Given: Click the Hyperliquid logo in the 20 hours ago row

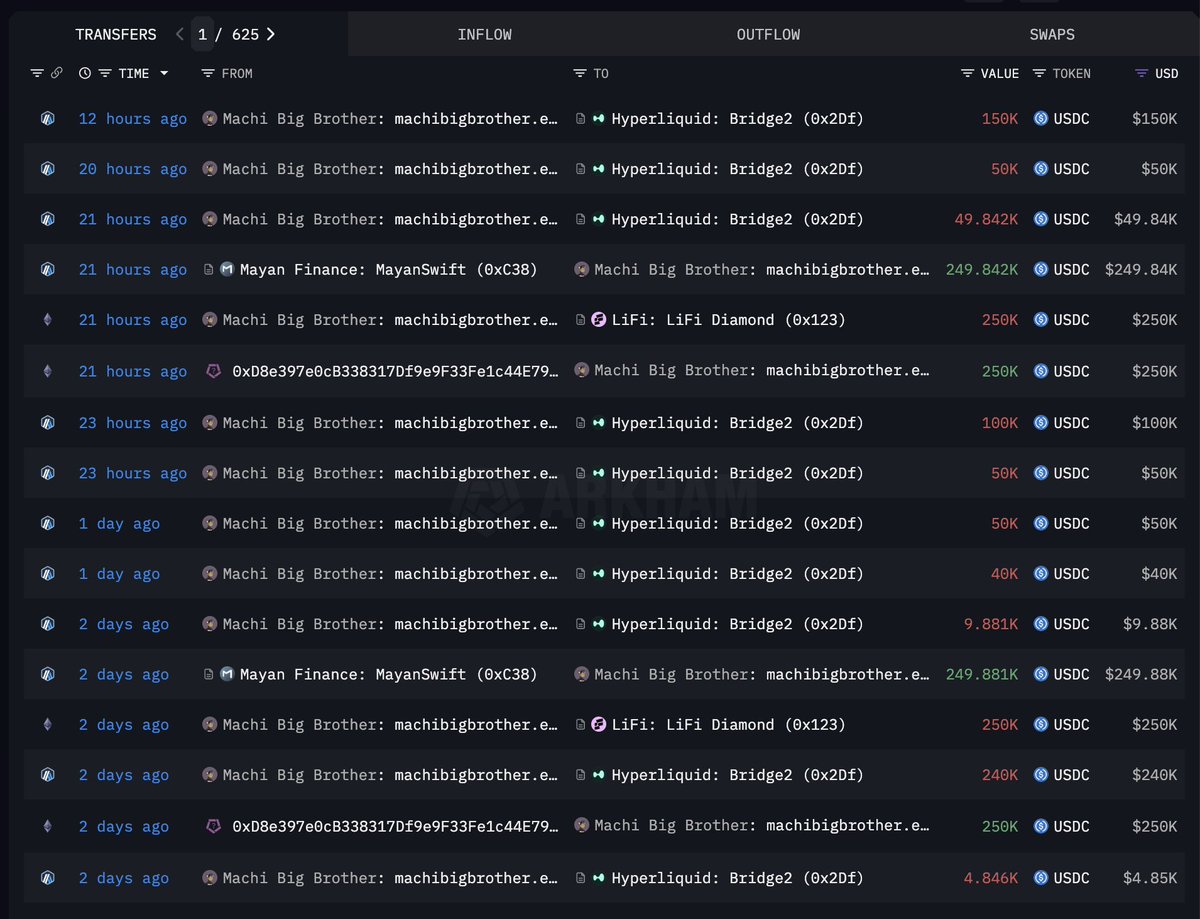Looking at the screenshot, I should coord(599,169).
